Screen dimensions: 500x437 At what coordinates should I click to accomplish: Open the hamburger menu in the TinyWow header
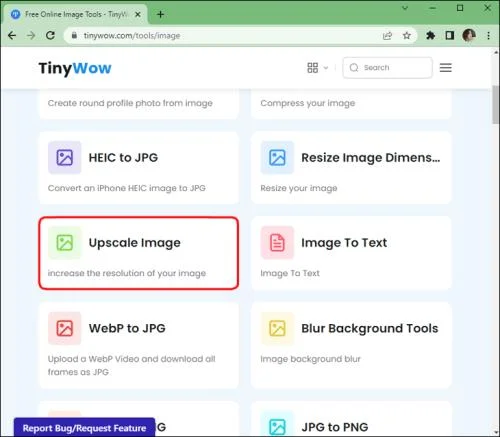[x=446, y=68]
